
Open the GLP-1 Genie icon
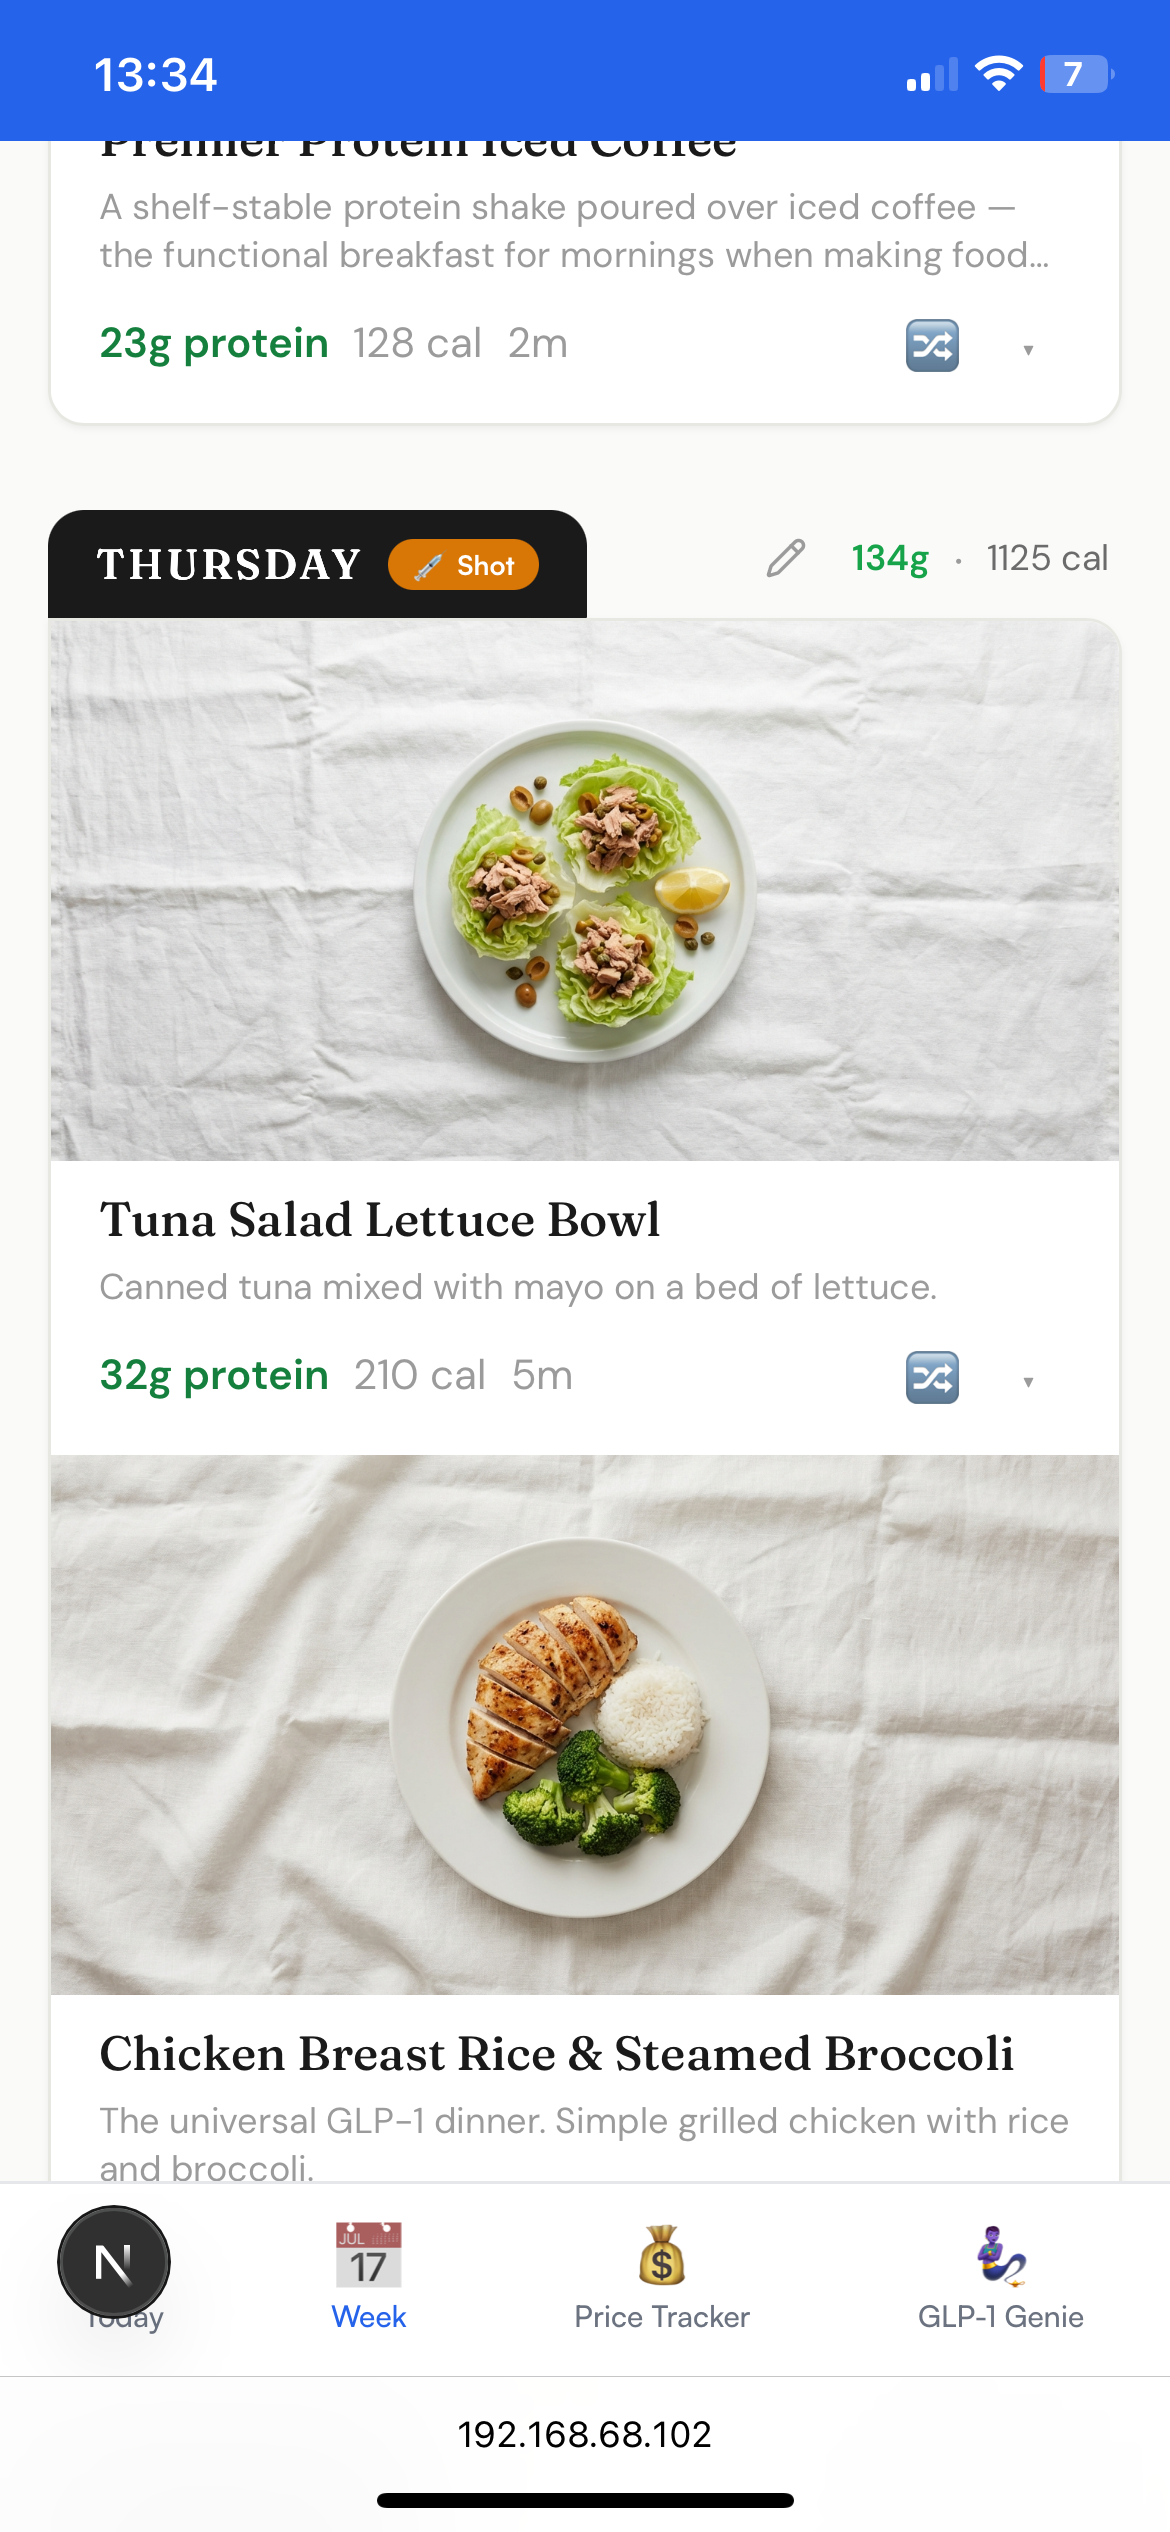point(1000,2255)
